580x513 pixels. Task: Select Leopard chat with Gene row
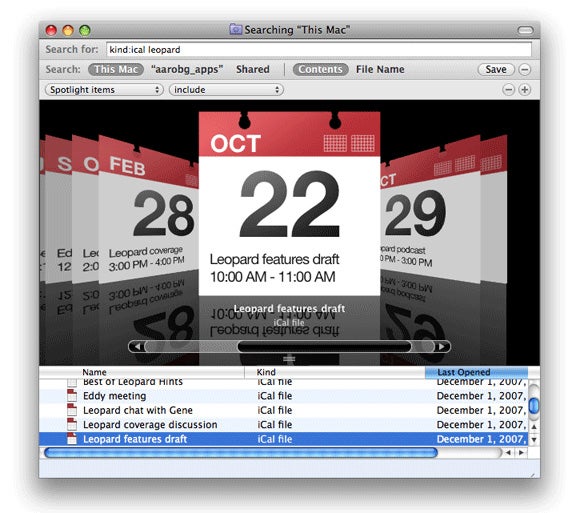(284, 411)
